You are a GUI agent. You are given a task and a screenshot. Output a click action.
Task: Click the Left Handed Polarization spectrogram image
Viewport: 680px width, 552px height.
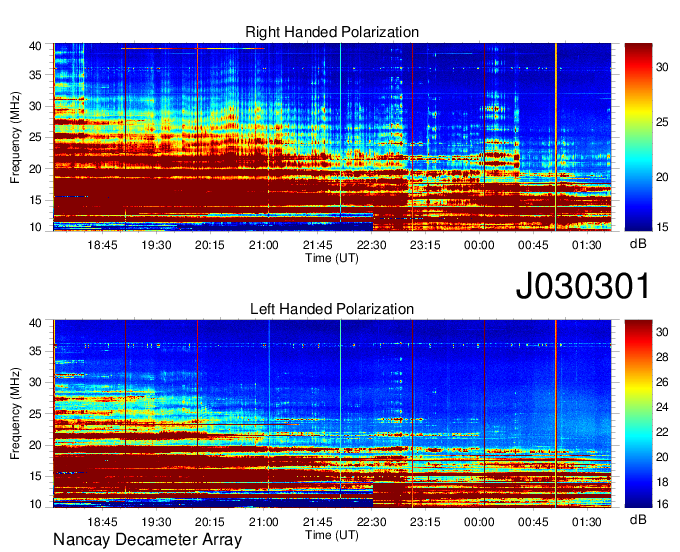pos(332,414)
